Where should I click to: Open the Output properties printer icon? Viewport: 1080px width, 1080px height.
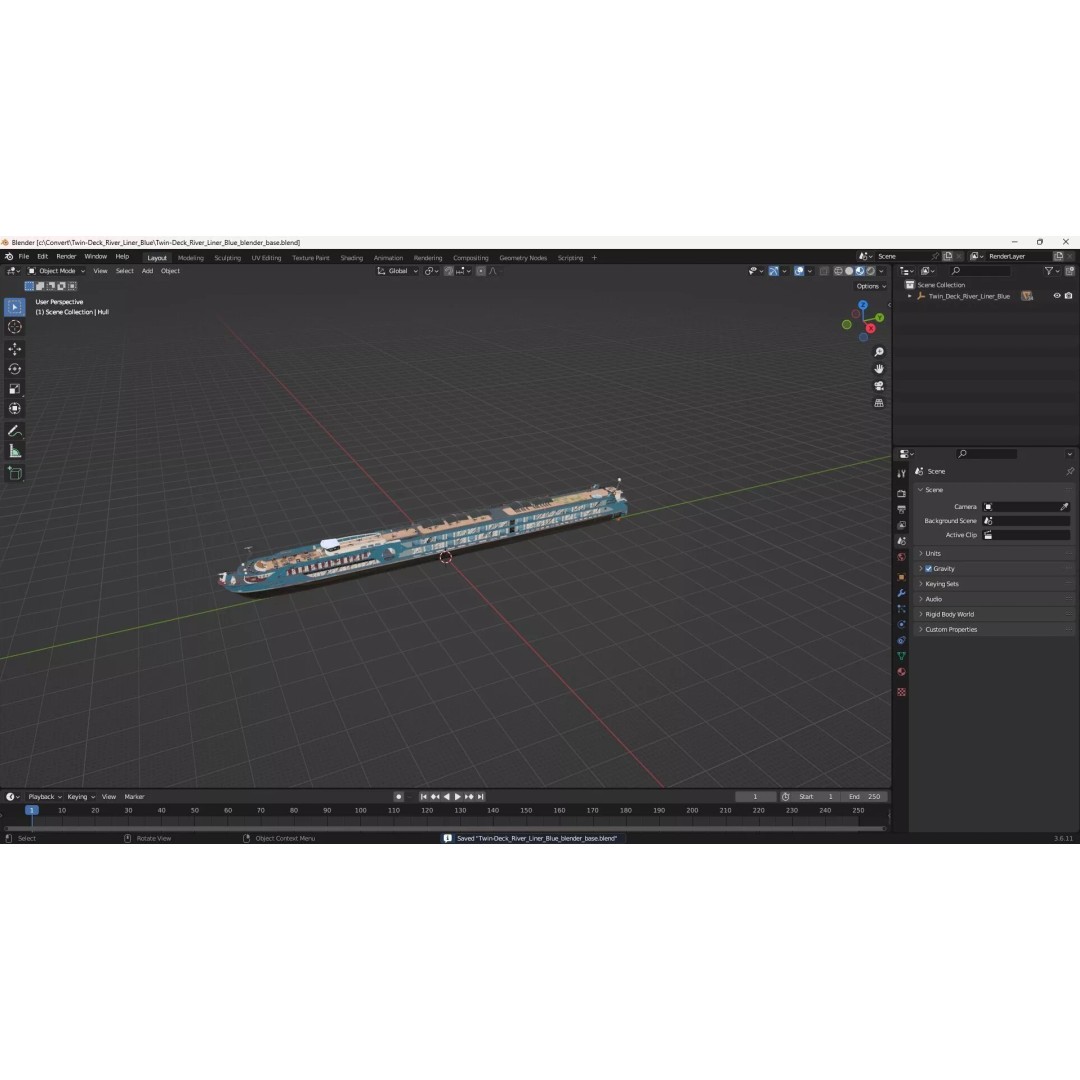click(902, 510)
